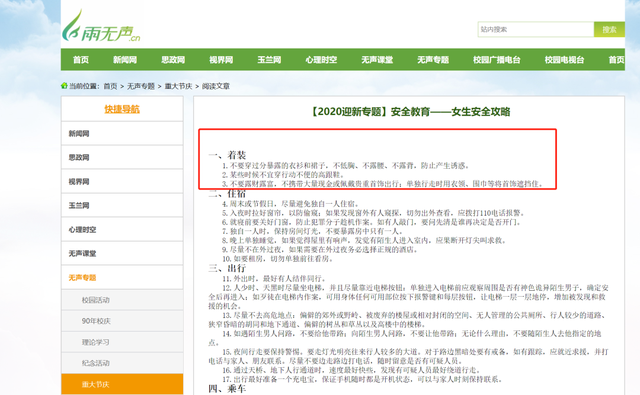Click the 重大节庆 breadcrumb link
The width and height of the screenshot is (640, 395).
coord(178,86)
